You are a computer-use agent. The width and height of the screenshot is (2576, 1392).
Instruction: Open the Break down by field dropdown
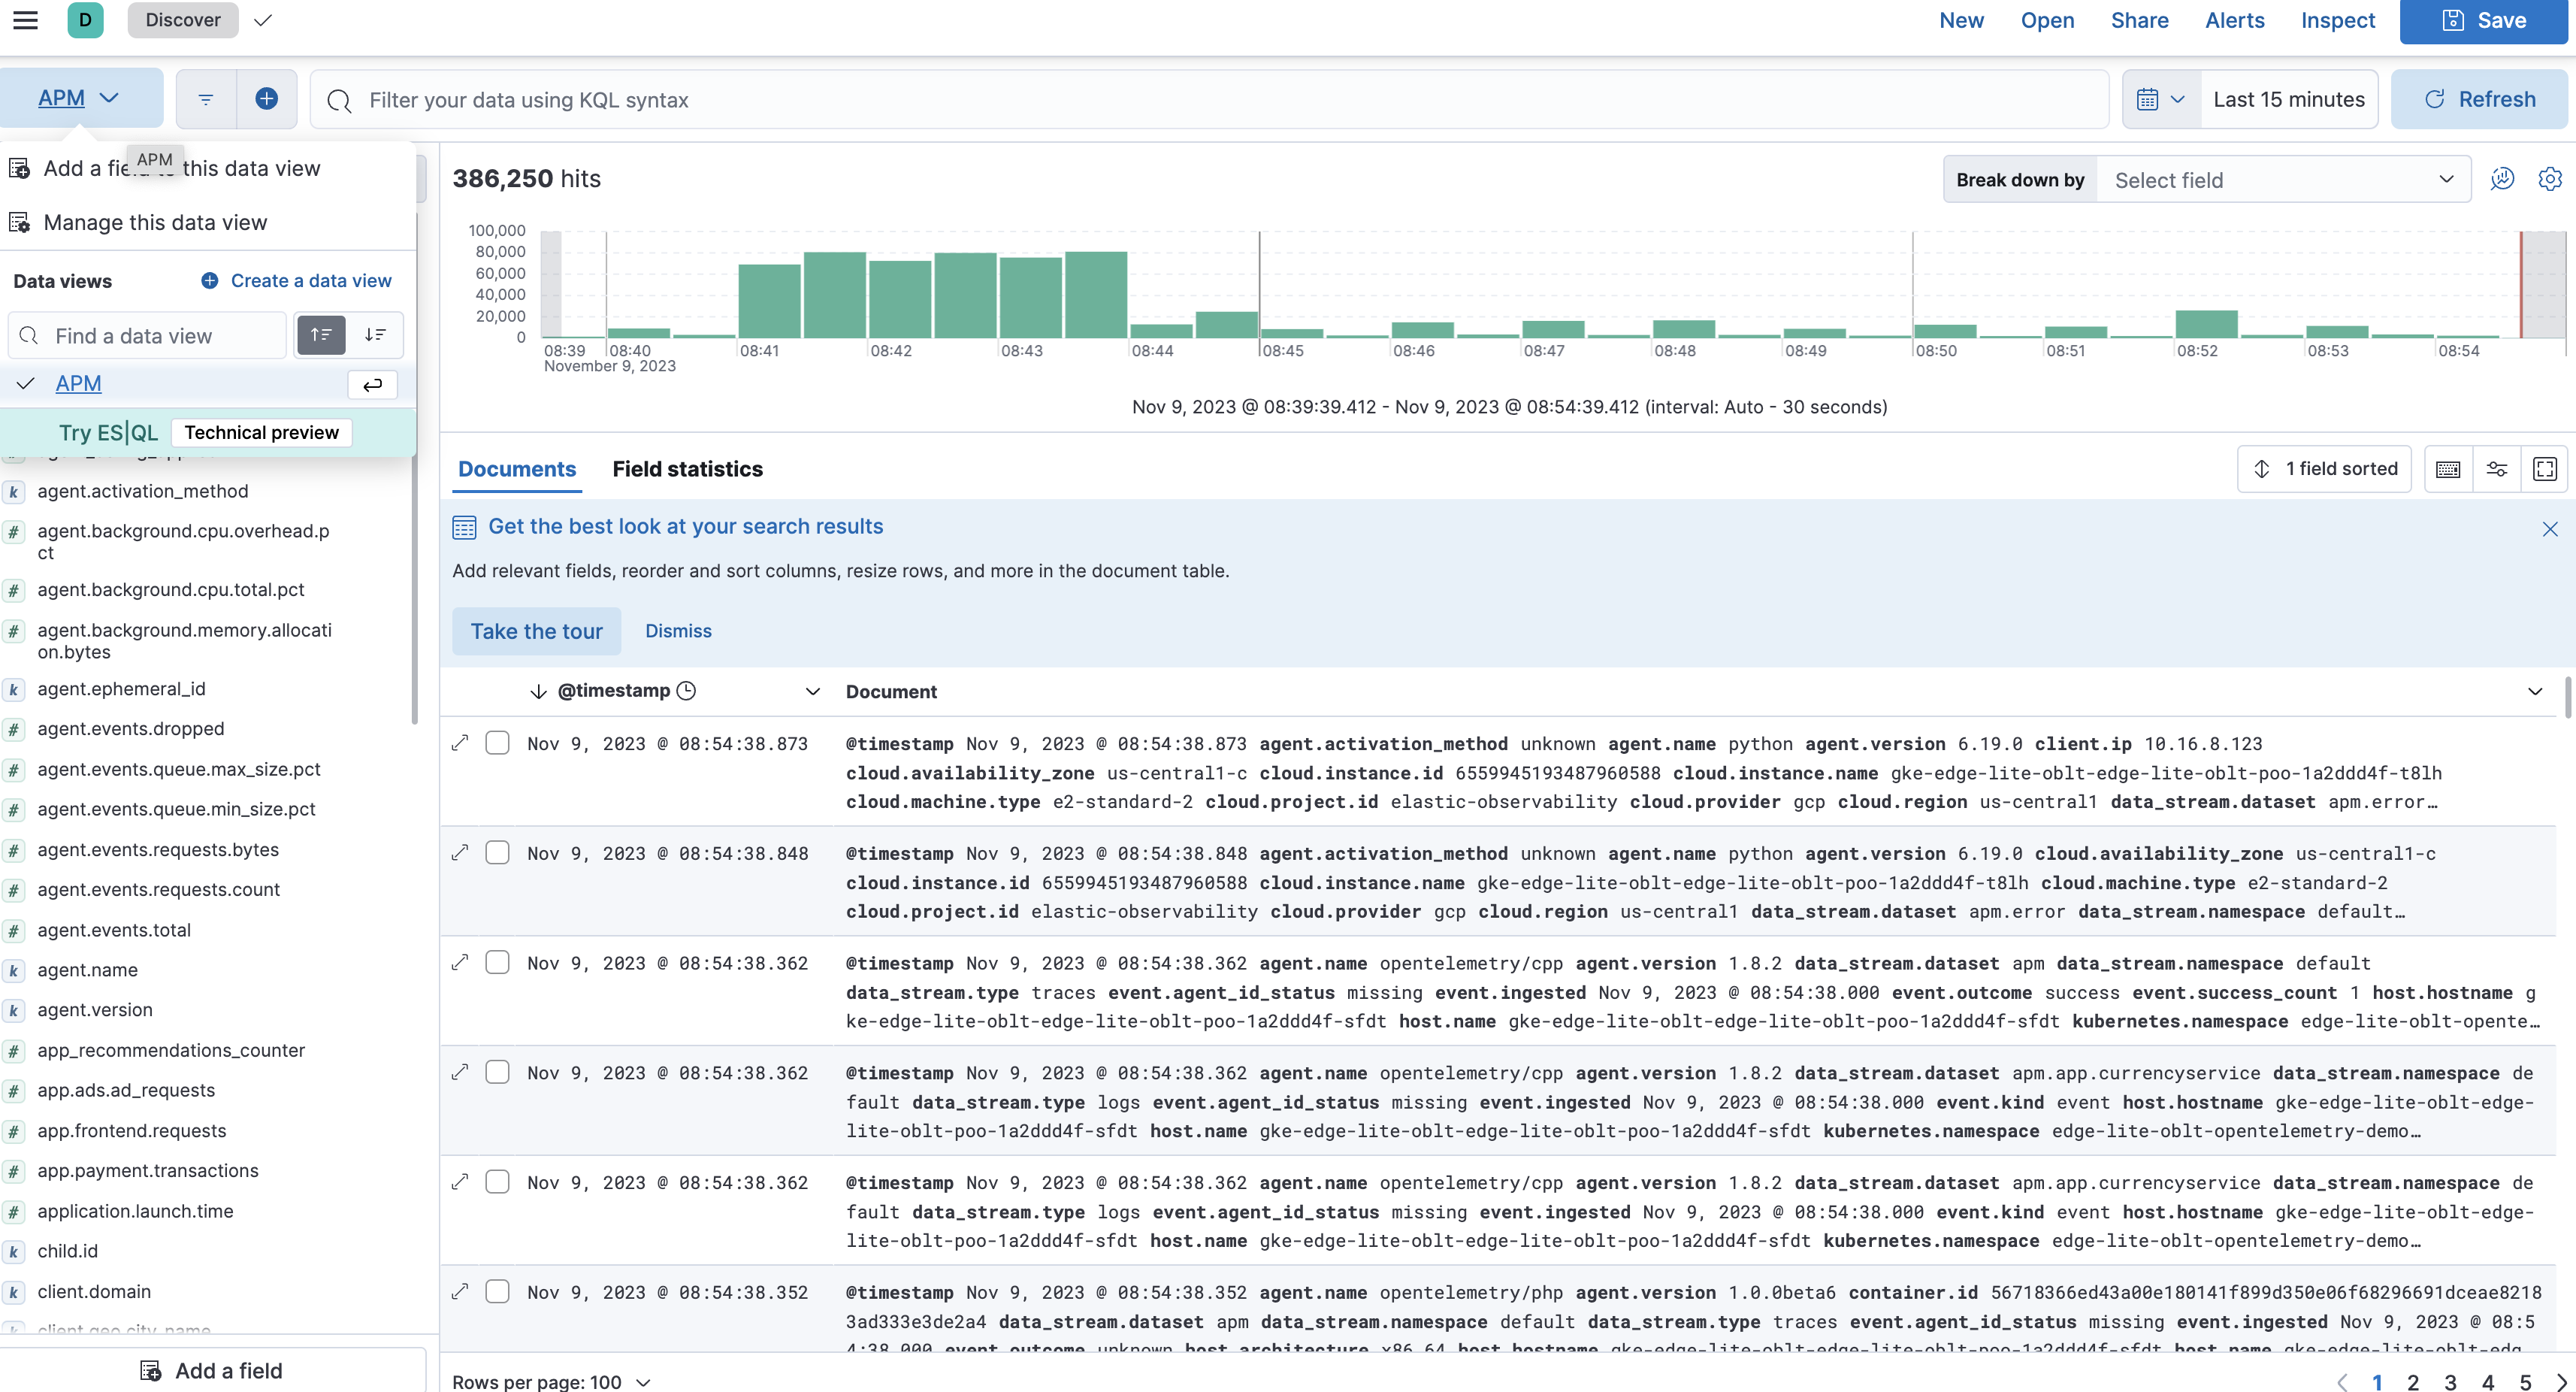click(2279, 180)
